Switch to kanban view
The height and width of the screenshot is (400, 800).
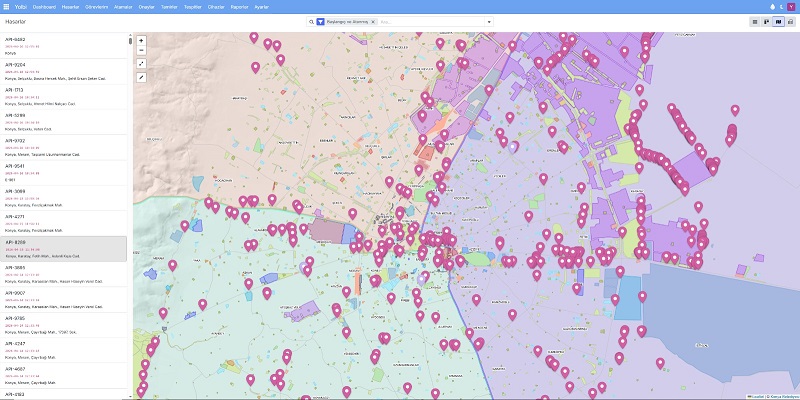pyautogui.click(x=766, y=20)
